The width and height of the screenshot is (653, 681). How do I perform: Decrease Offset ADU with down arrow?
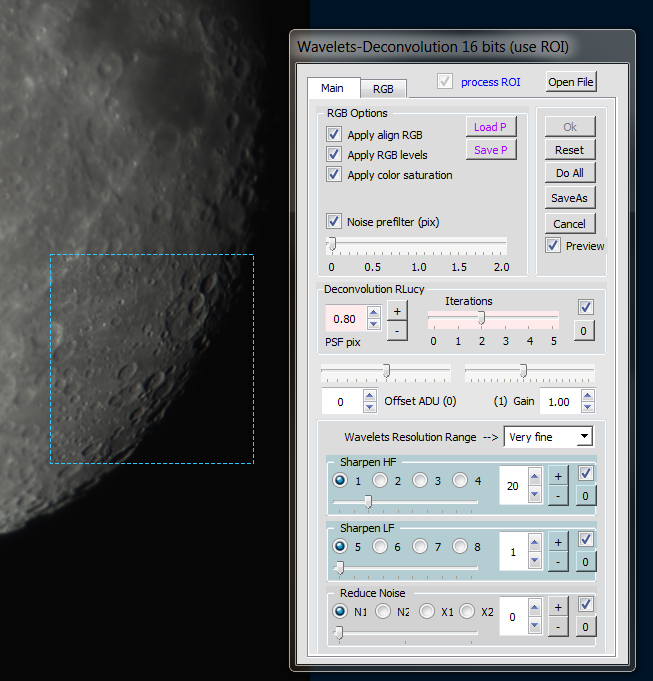coord(369,407)
